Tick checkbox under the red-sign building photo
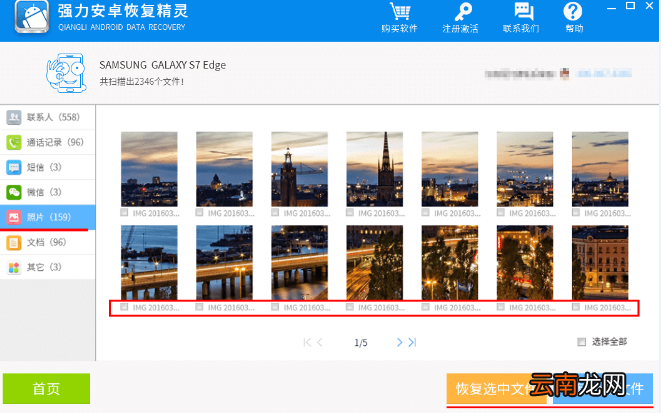Screen dimensions: 663x413 pos(501,307)
